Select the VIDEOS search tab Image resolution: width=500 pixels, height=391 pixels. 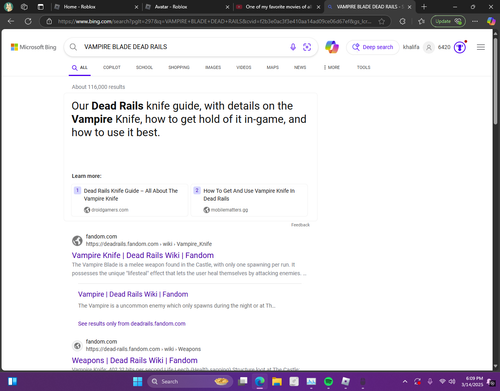(244, 67)
